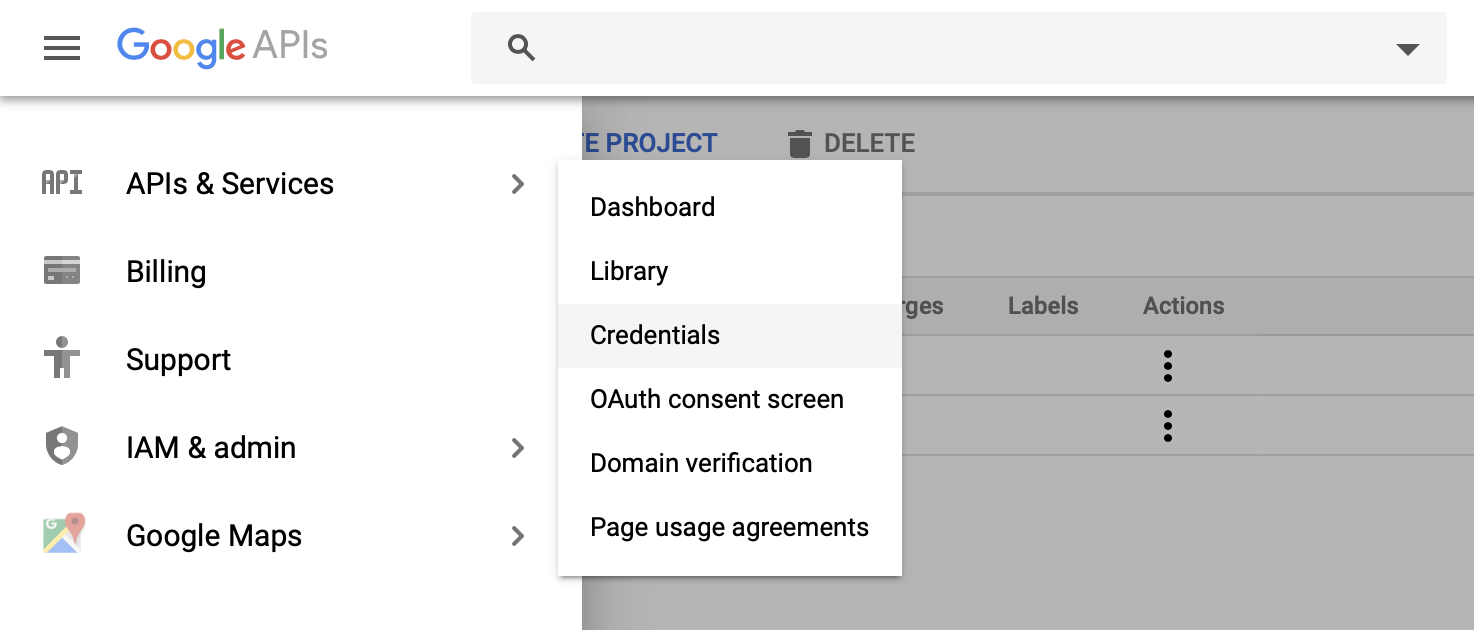
Task: Select Dashboard from the submenu
Action: 730,207
